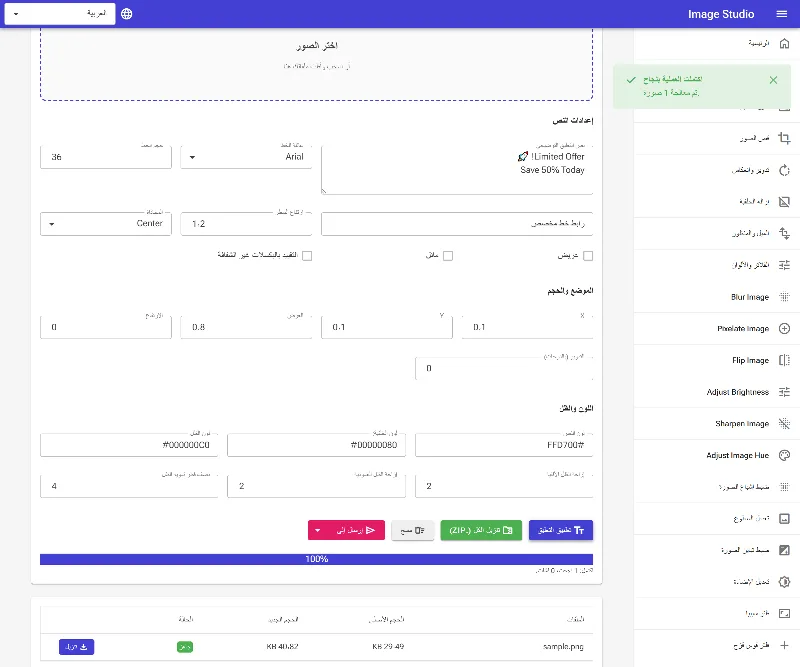Focus the caption textarea with Limited Offer
This screenshot has height=667, width=800.
[457, 170]
